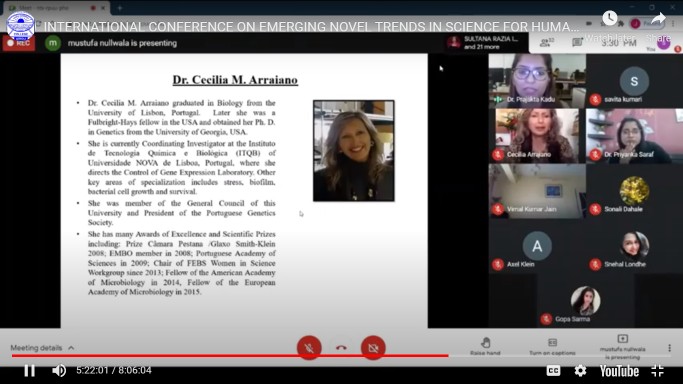Viewport: 683px width, 384px height.
Task: Click the red hang up call button
Action: (341, 347)
